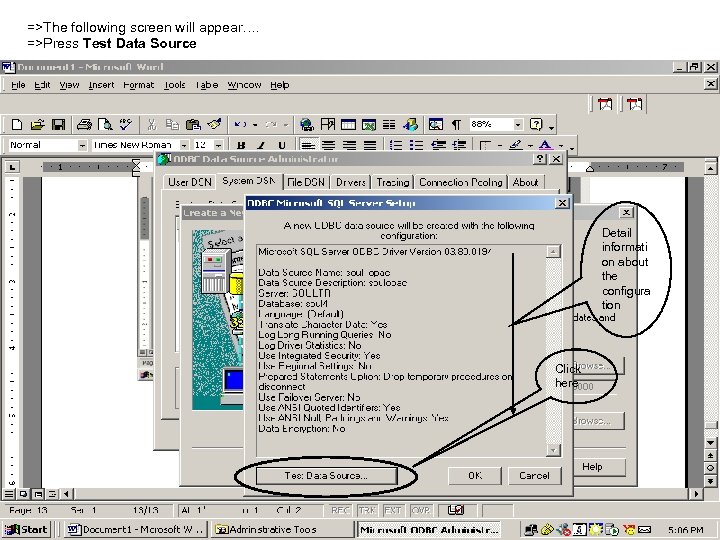Switch to the Connection Pooling tab
The width and height of the screenshot is (720, 540).
tap(461, 182)
